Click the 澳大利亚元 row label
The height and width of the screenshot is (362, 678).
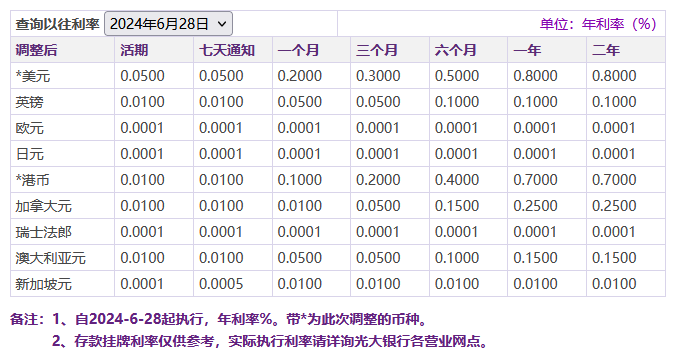(x=51, y=258)
